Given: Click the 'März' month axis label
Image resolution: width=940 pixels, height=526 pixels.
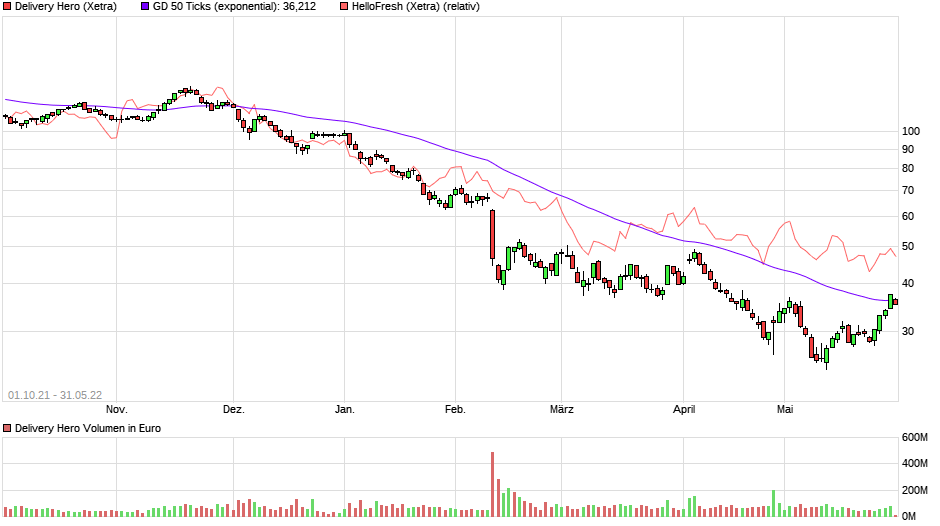Looking at the screenshot, I should [x=562, y=410].
